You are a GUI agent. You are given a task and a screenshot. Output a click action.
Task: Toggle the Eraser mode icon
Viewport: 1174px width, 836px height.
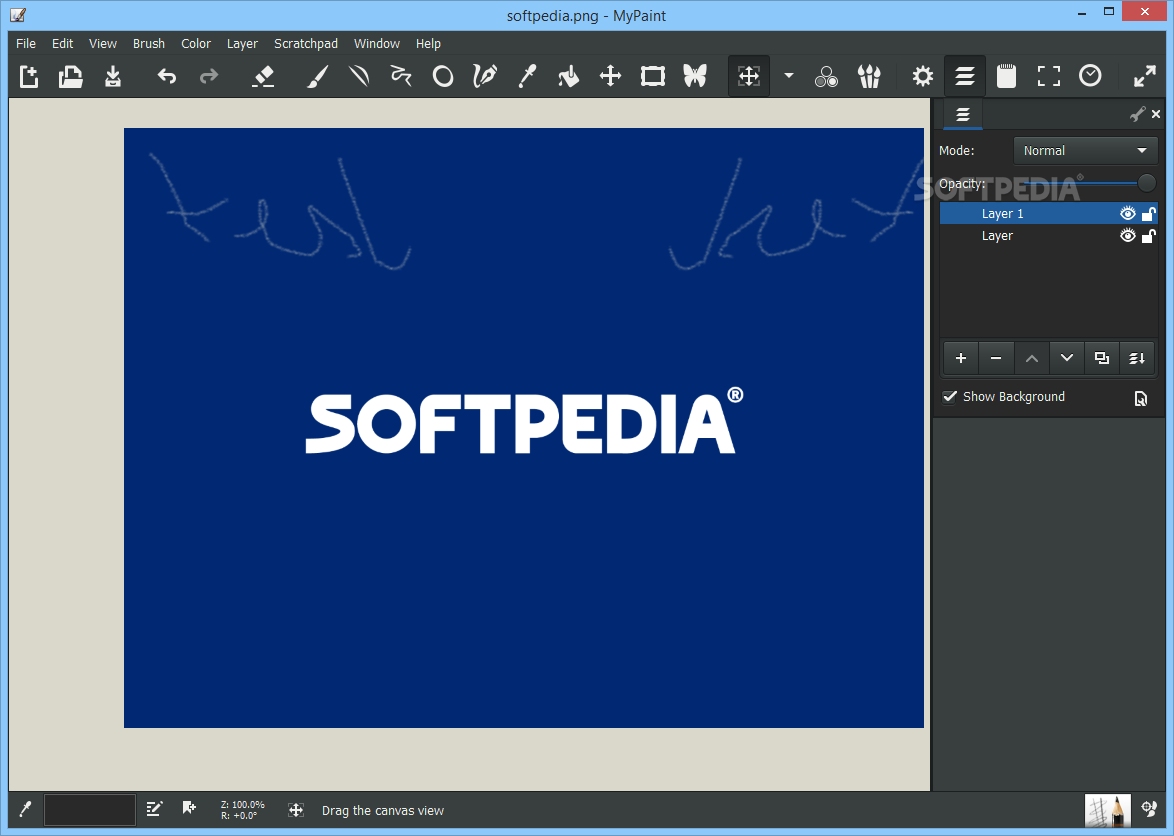(x=263, y=76)
